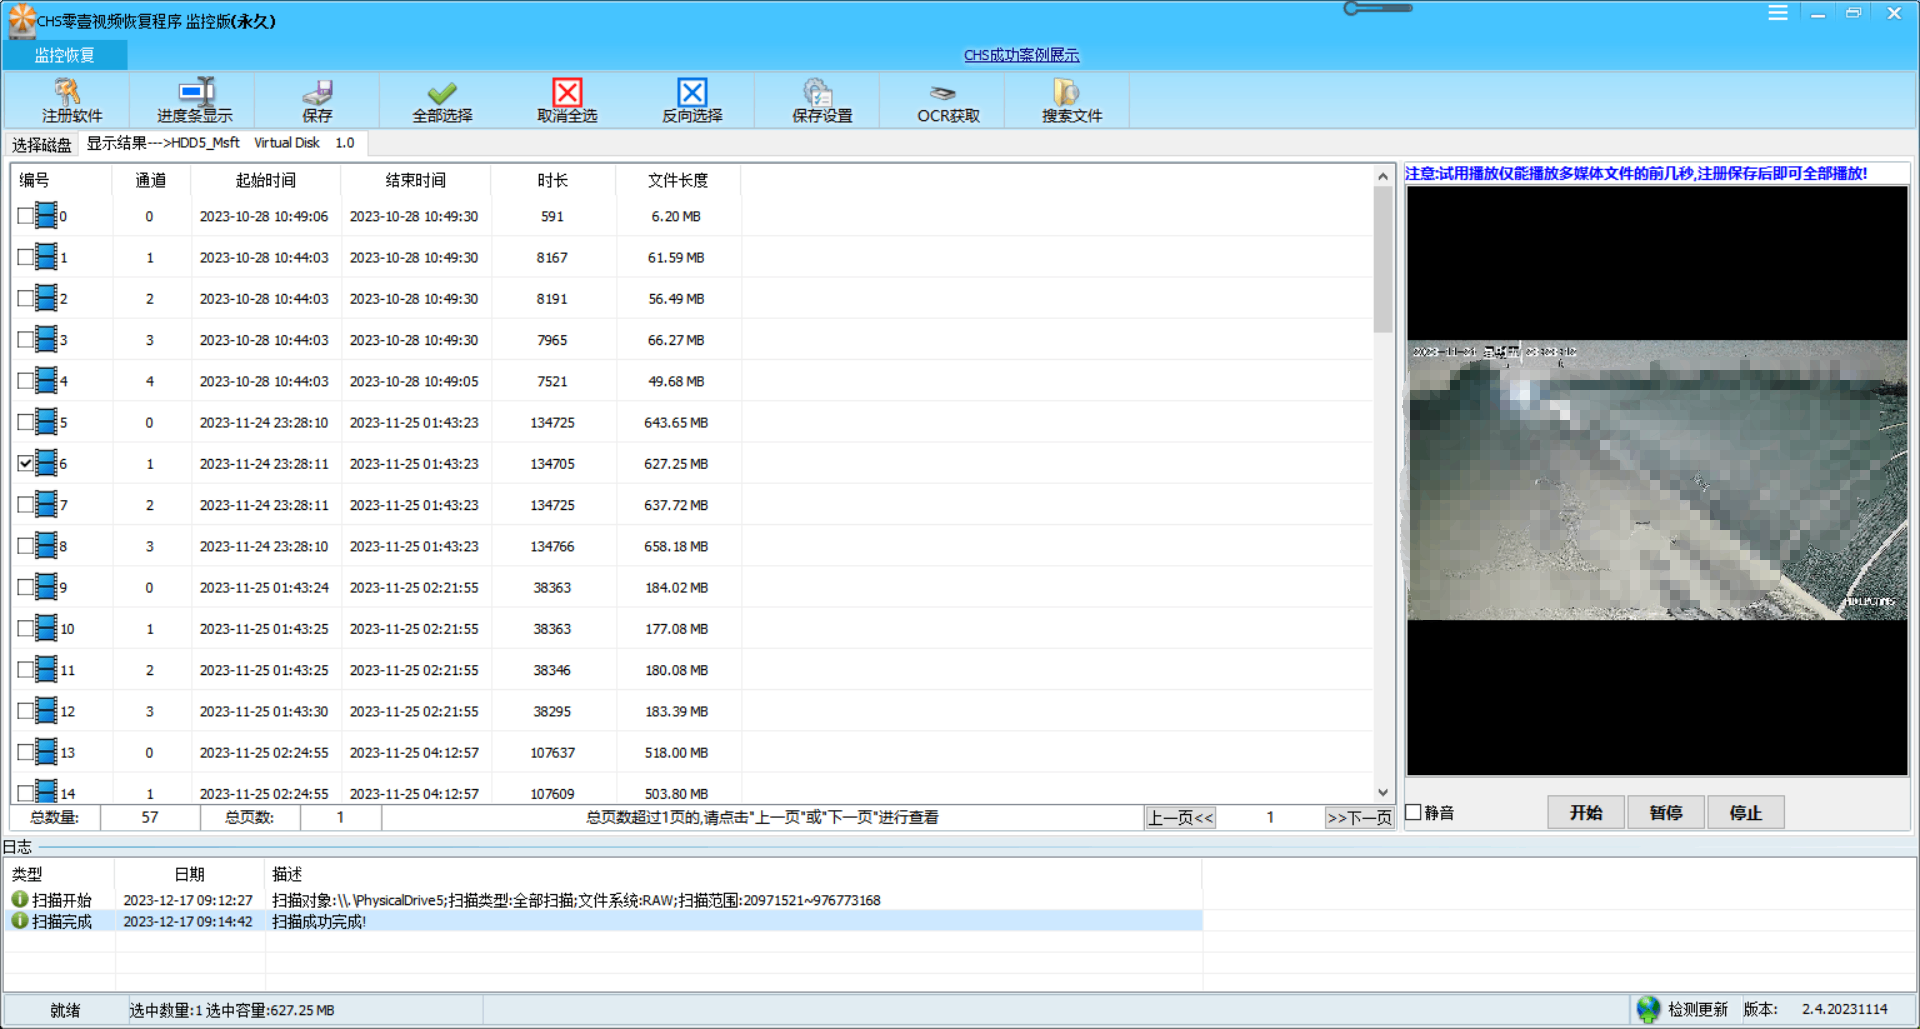Toggle the 静音 mute checkbox
This screenshot has height=1029, width=1920.
click(x=1413, y=812)
